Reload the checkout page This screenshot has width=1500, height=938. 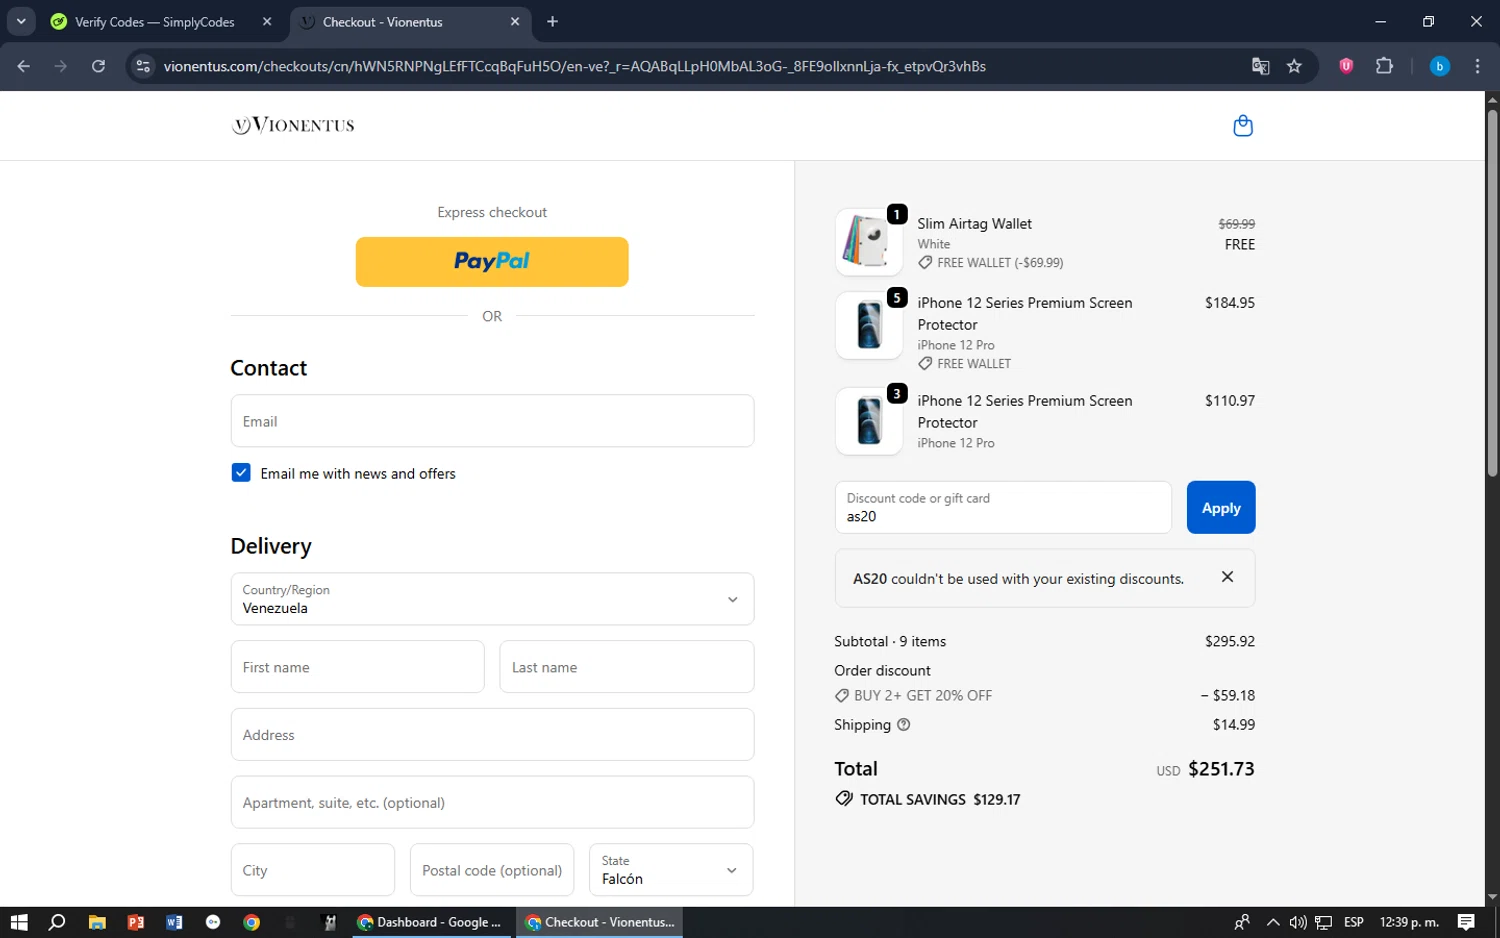pos(98,66)
